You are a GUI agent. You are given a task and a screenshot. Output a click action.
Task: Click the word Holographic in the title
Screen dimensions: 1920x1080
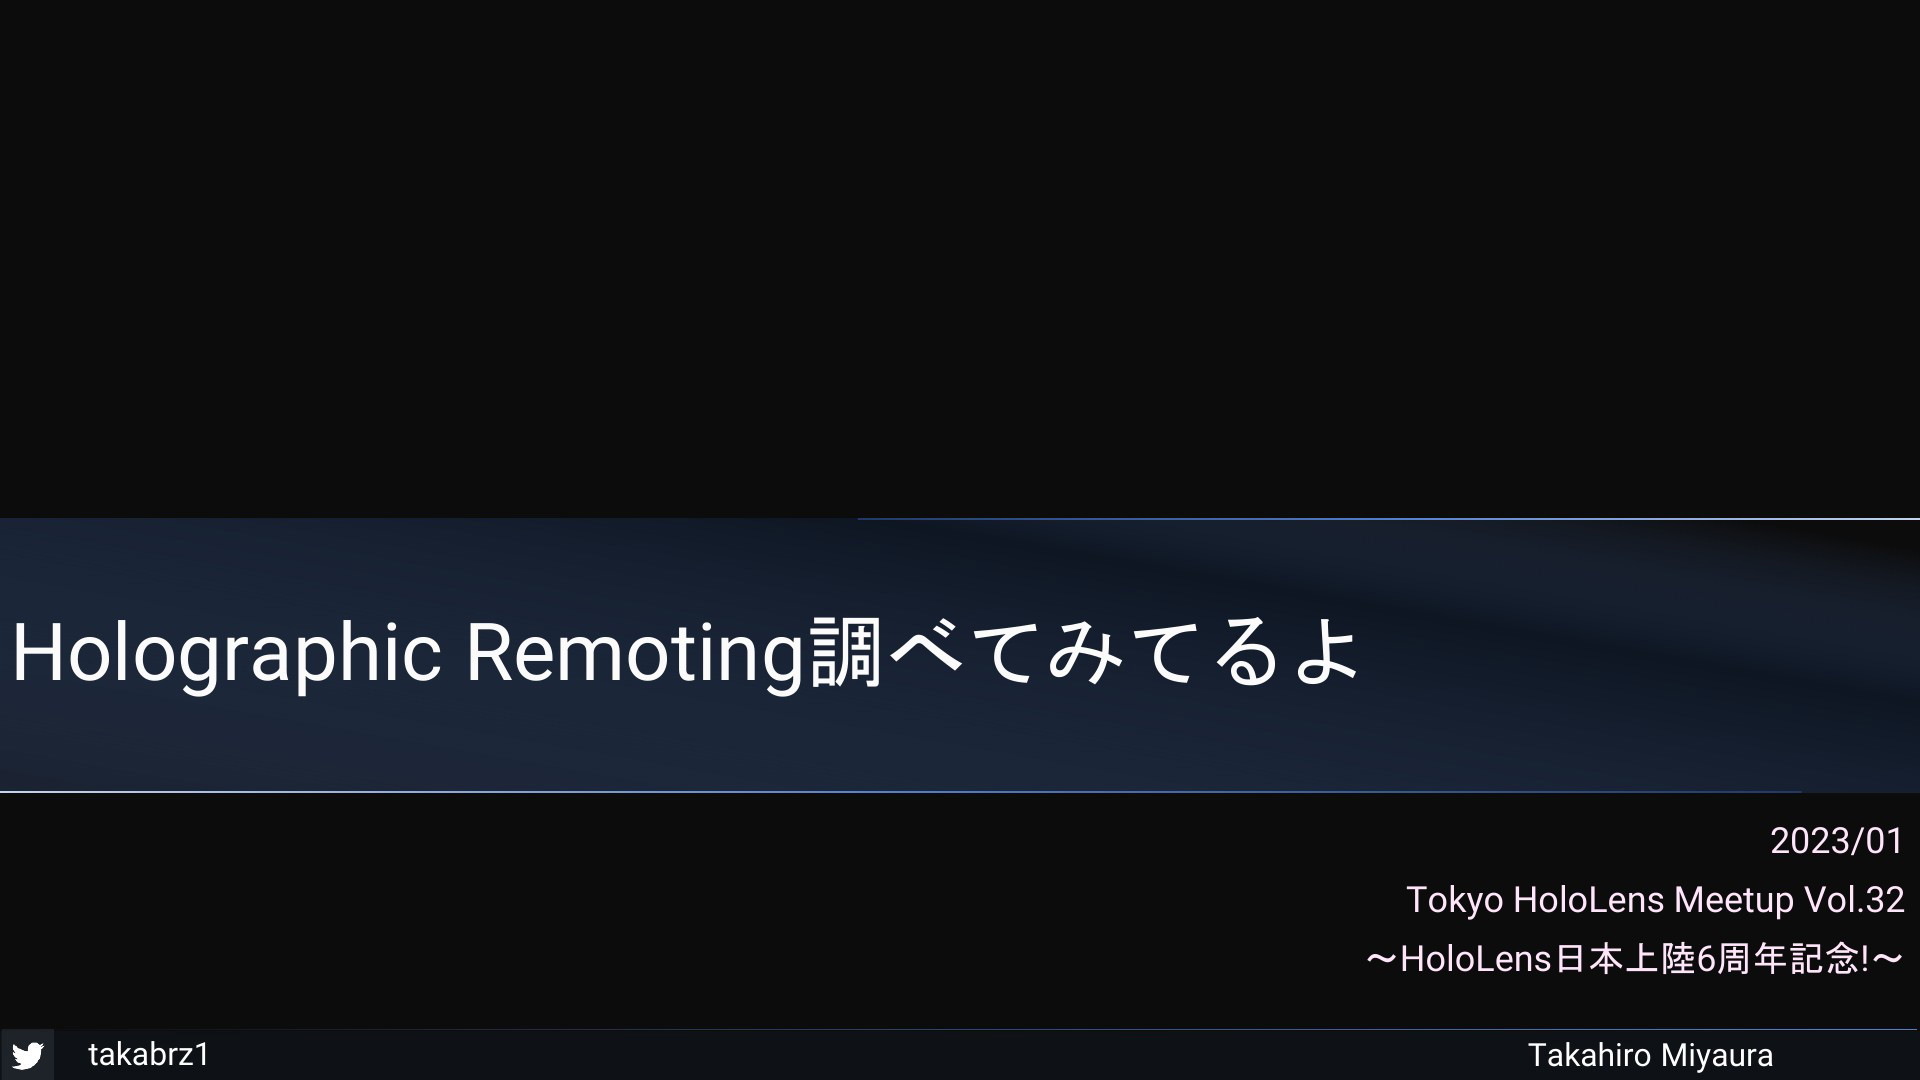(226, 654)
